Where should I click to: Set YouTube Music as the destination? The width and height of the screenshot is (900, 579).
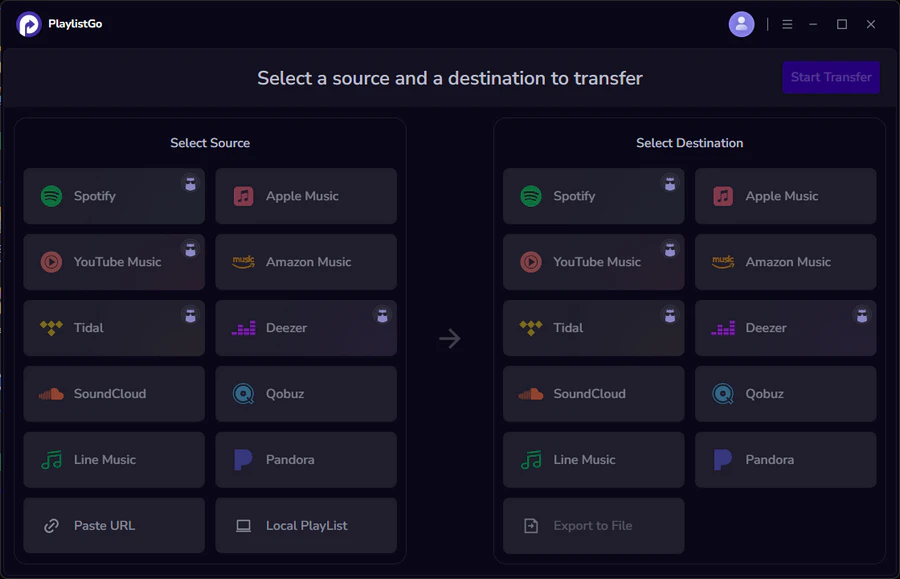[x=593, y=262]
